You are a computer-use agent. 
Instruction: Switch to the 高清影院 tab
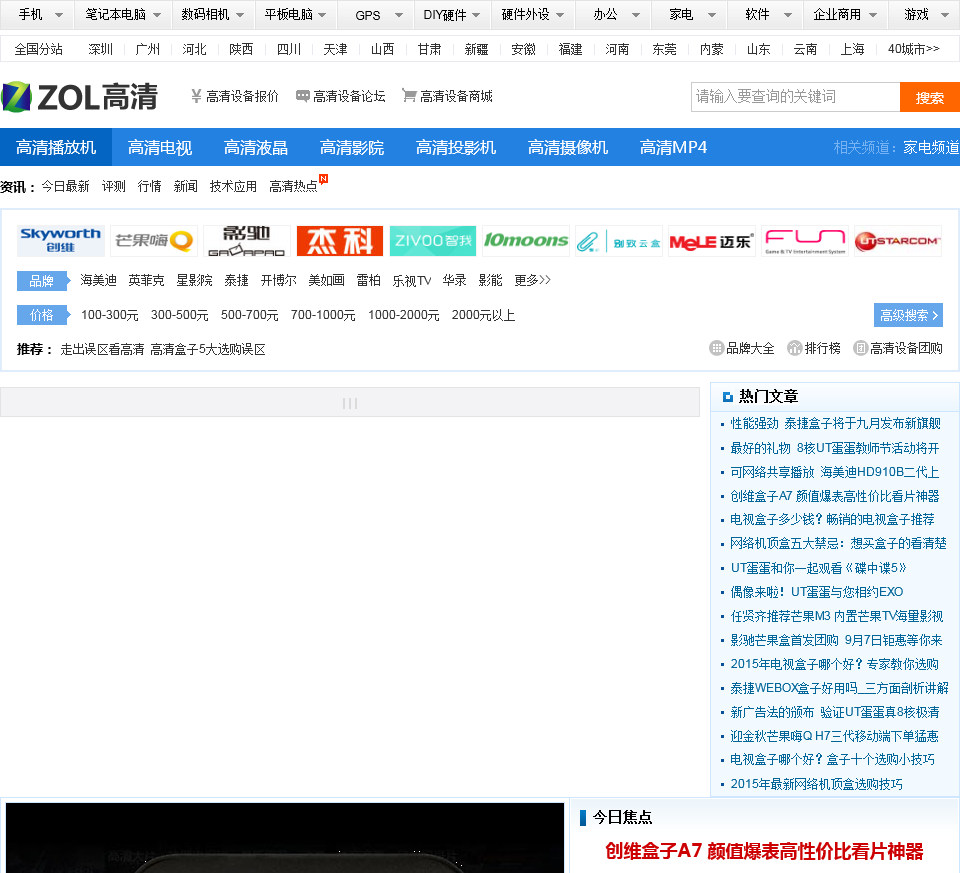[x=352, y=147]
